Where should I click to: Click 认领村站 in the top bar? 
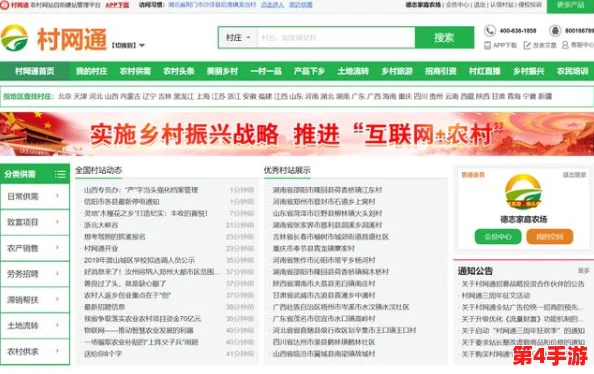click(x=502, y=5)
